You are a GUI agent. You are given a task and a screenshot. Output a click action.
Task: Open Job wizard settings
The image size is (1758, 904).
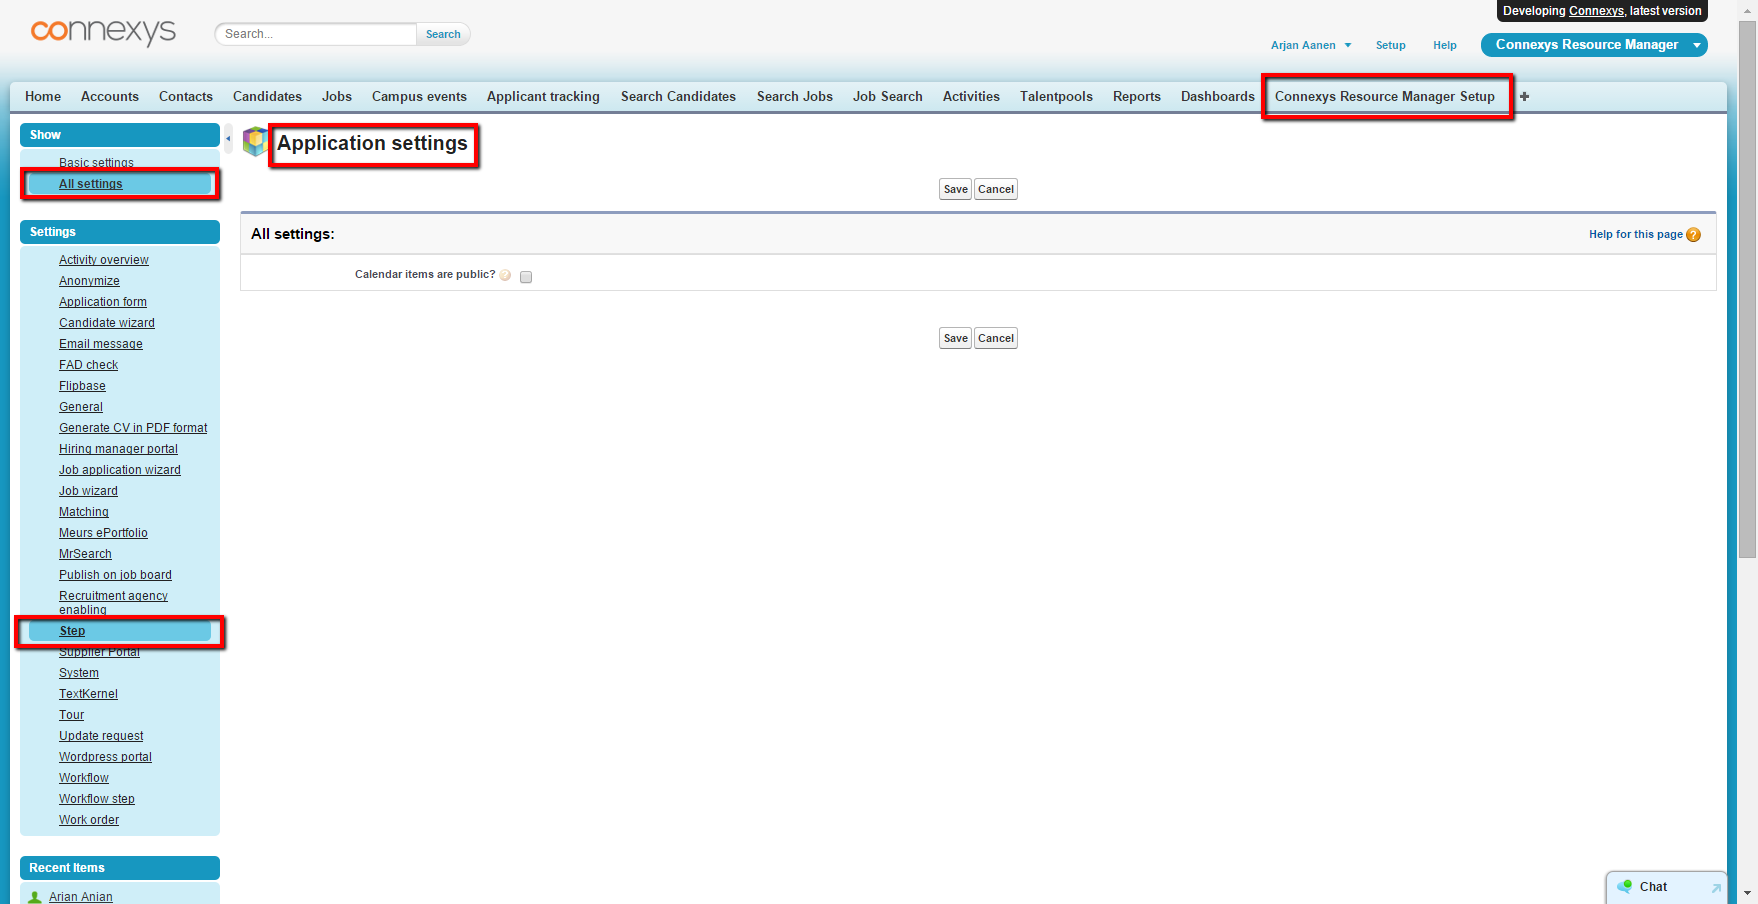tap(88, 491)
